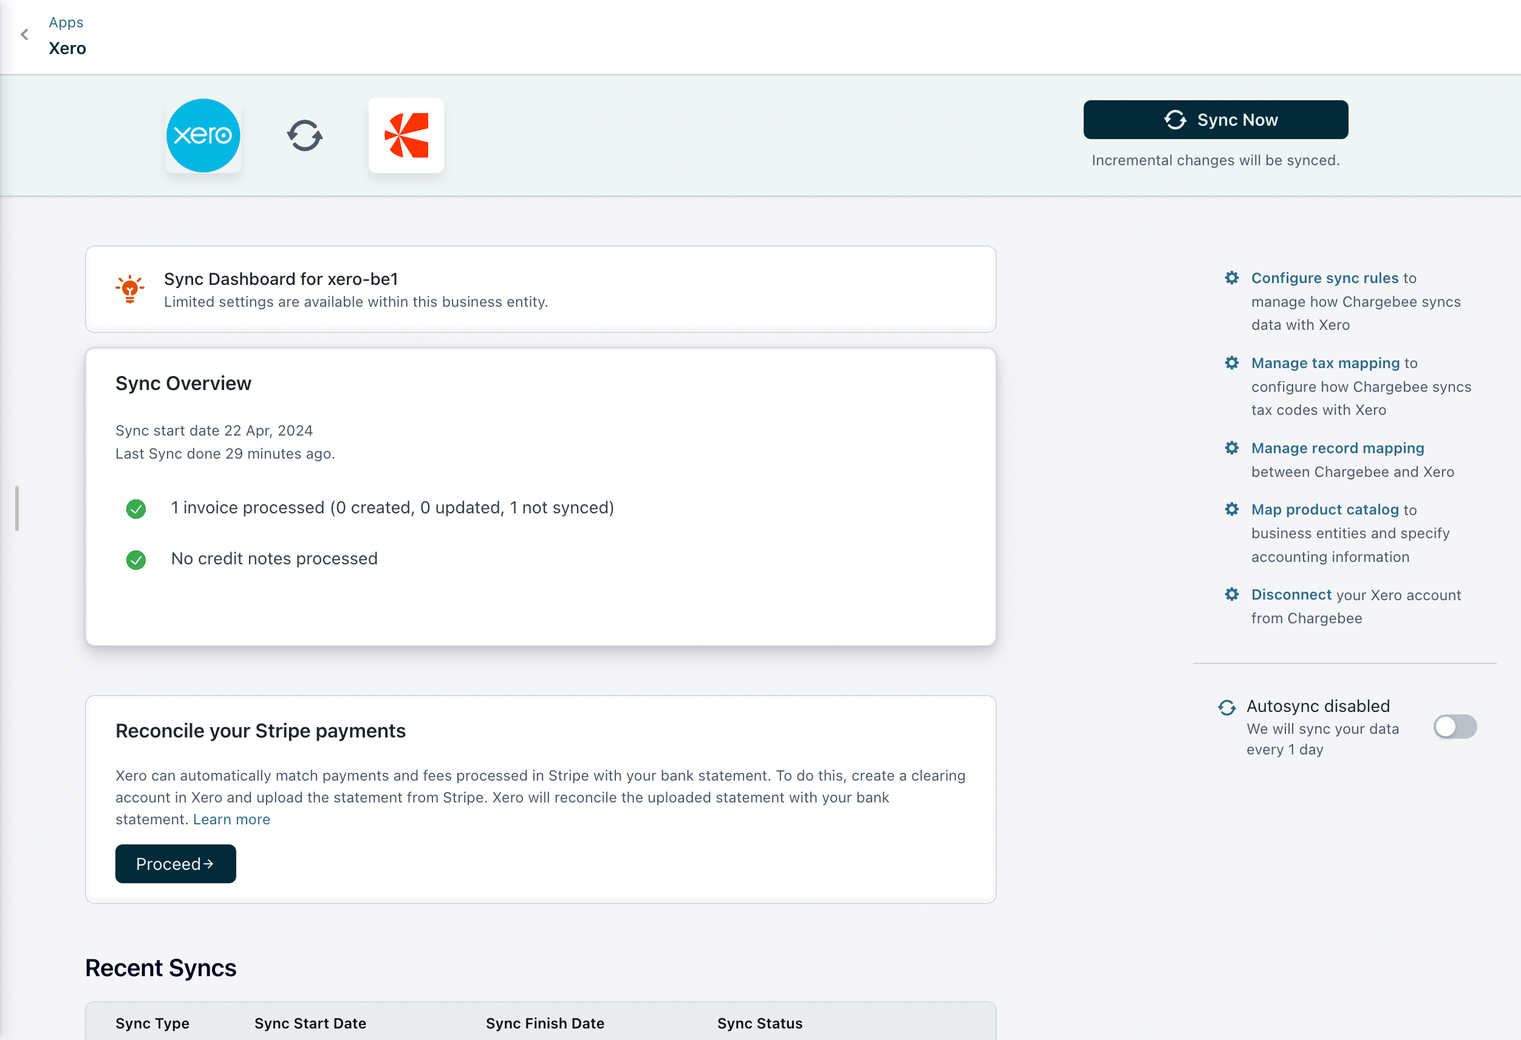The image size is (1521, 1040).
Task: Click the lightbulb icon in Sync Dashboard banner
Action: (x=130, y=289)
